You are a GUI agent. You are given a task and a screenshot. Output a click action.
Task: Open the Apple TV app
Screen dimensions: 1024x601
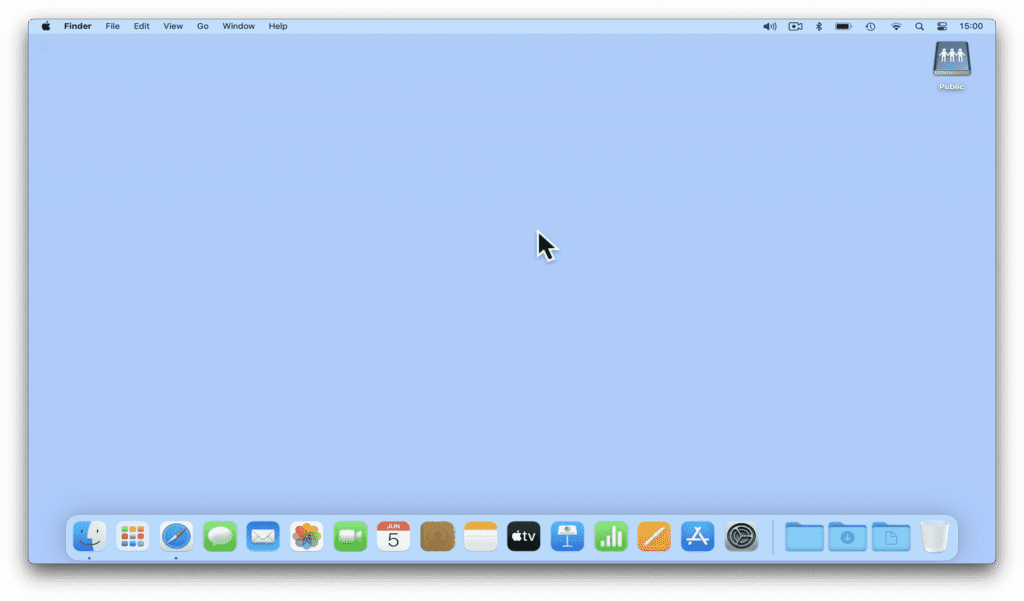[x=524, y=536]
